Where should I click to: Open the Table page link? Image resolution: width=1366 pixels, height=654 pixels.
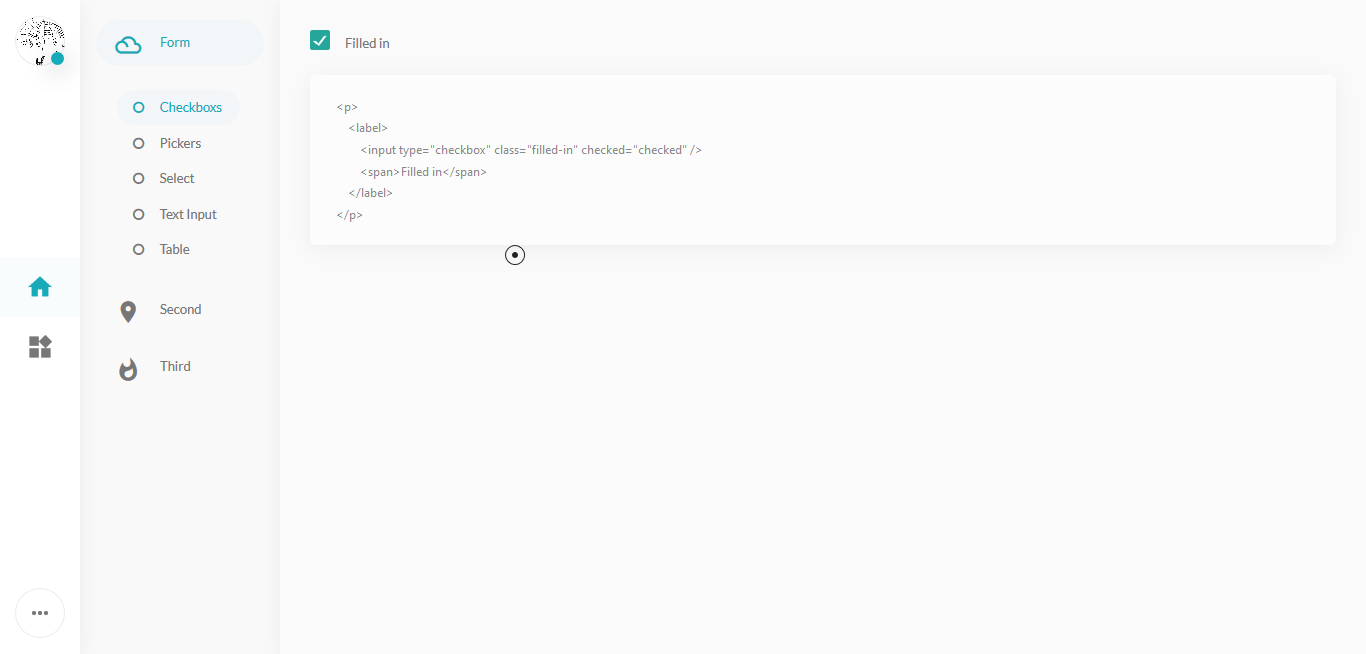175,249
